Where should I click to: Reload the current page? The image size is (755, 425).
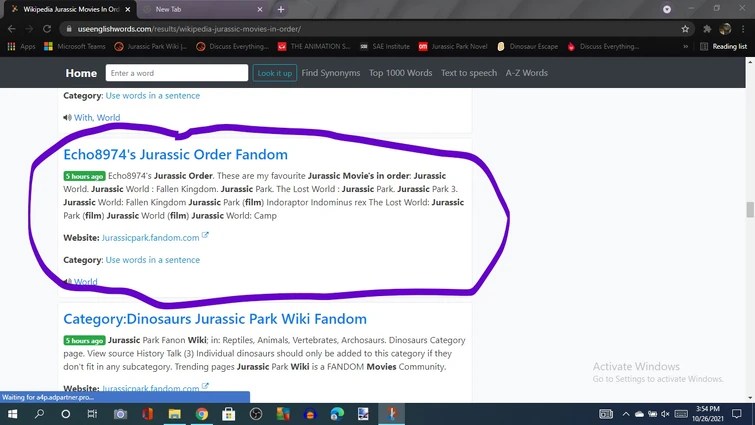coord(47,29)
